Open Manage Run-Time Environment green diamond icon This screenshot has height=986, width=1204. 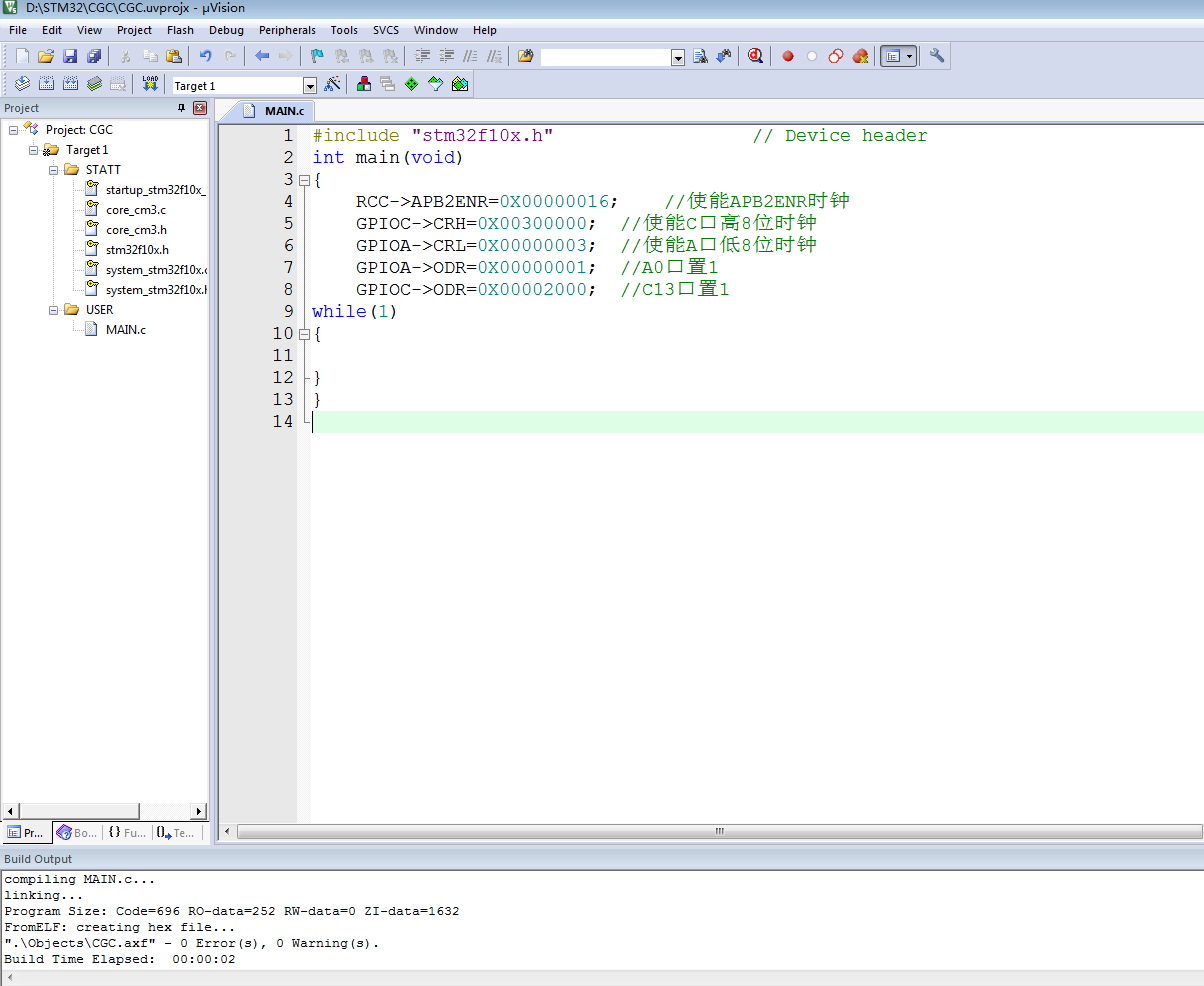tap(411, 84)
